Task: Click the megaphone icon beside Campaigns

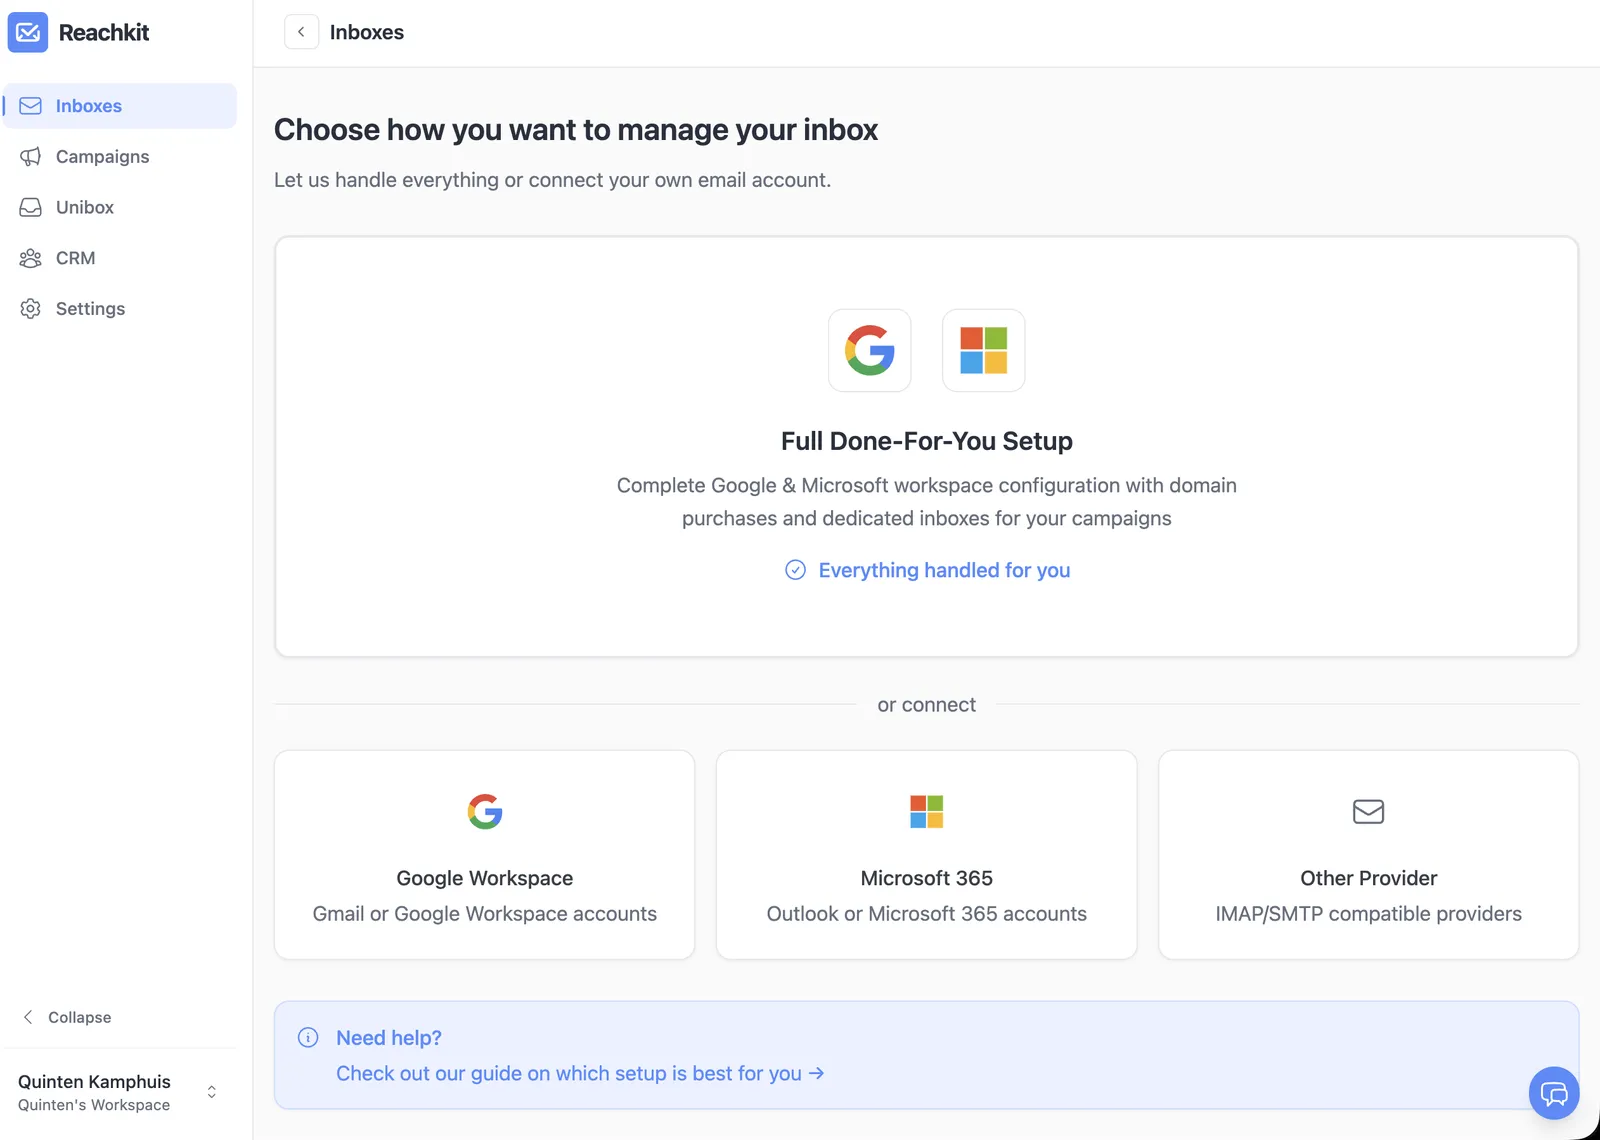Action: pyautogui.click(x=31, y=157)
